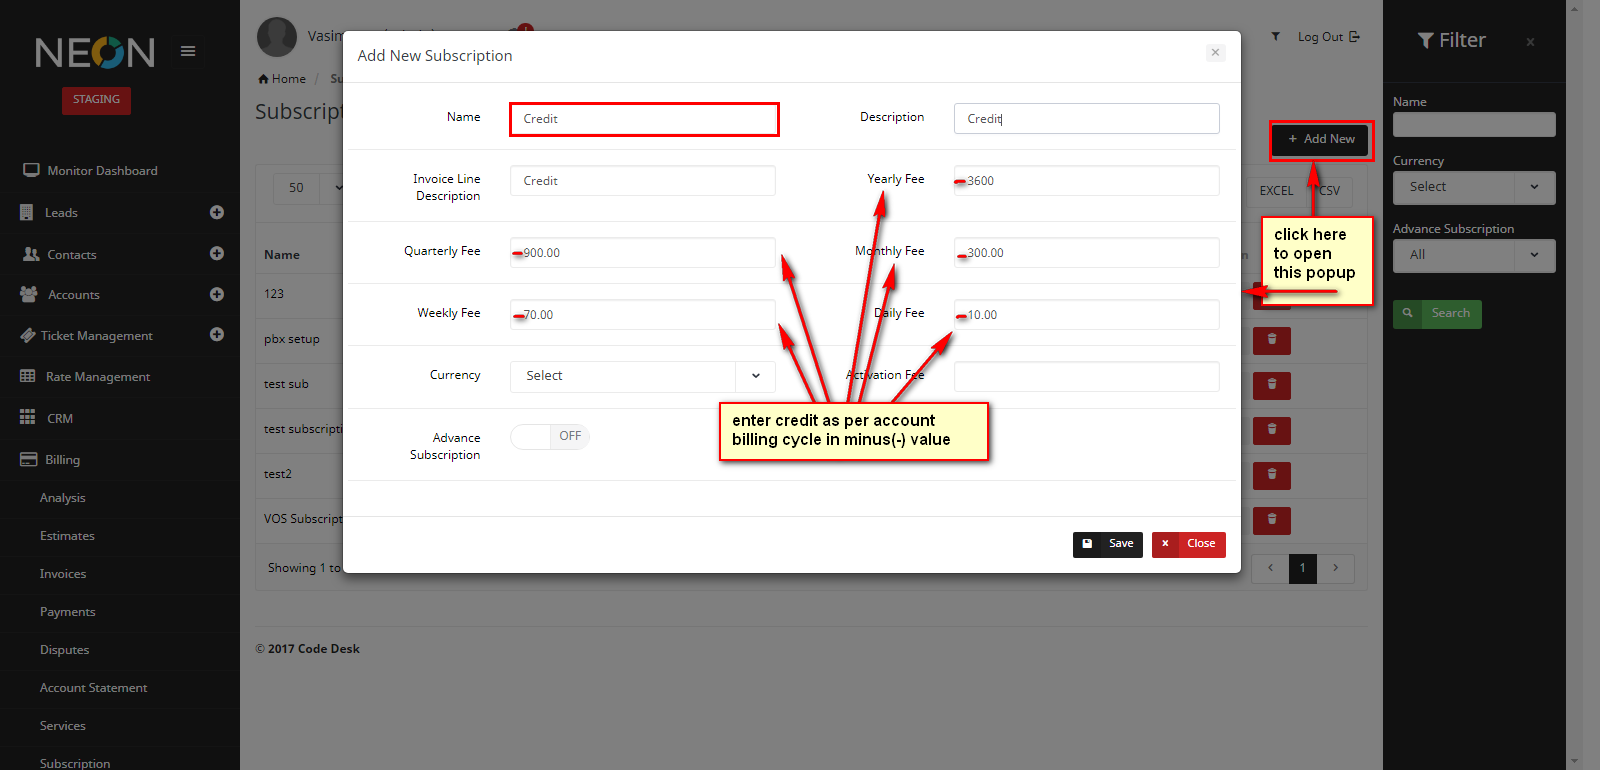Delete the pbx setup row with trash icon

pyautogui.click(x=1271, y=340)
